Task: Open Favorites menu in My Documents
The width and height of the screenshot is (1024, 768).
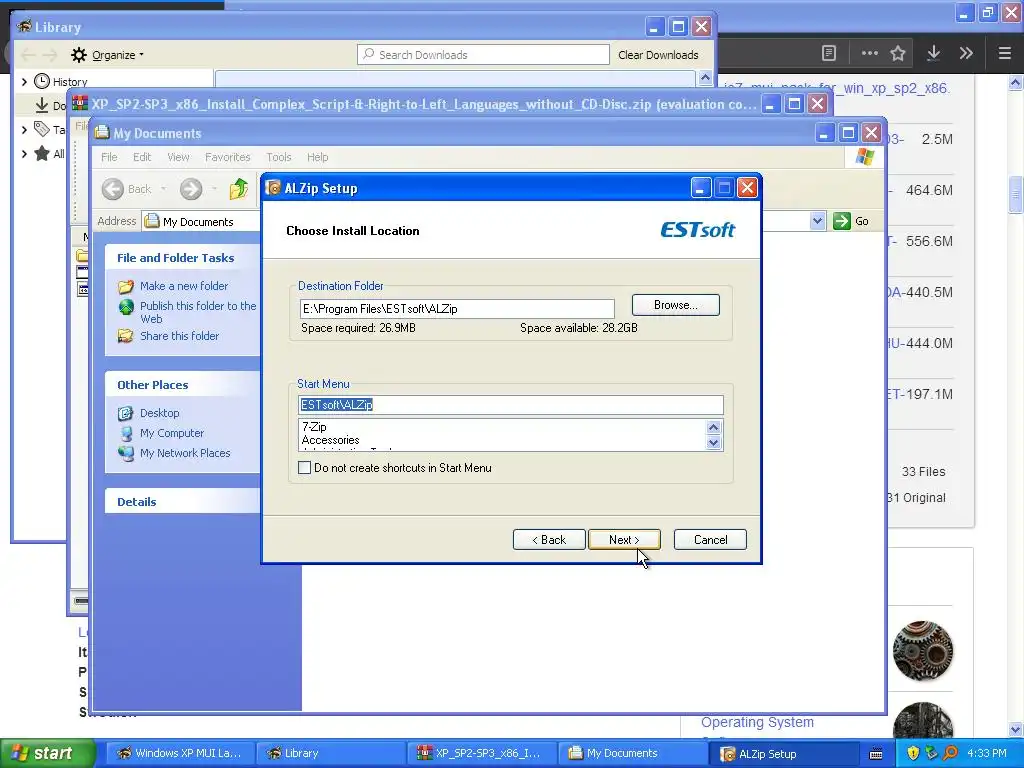Action: pyautogui.click(x=227, y=157)
